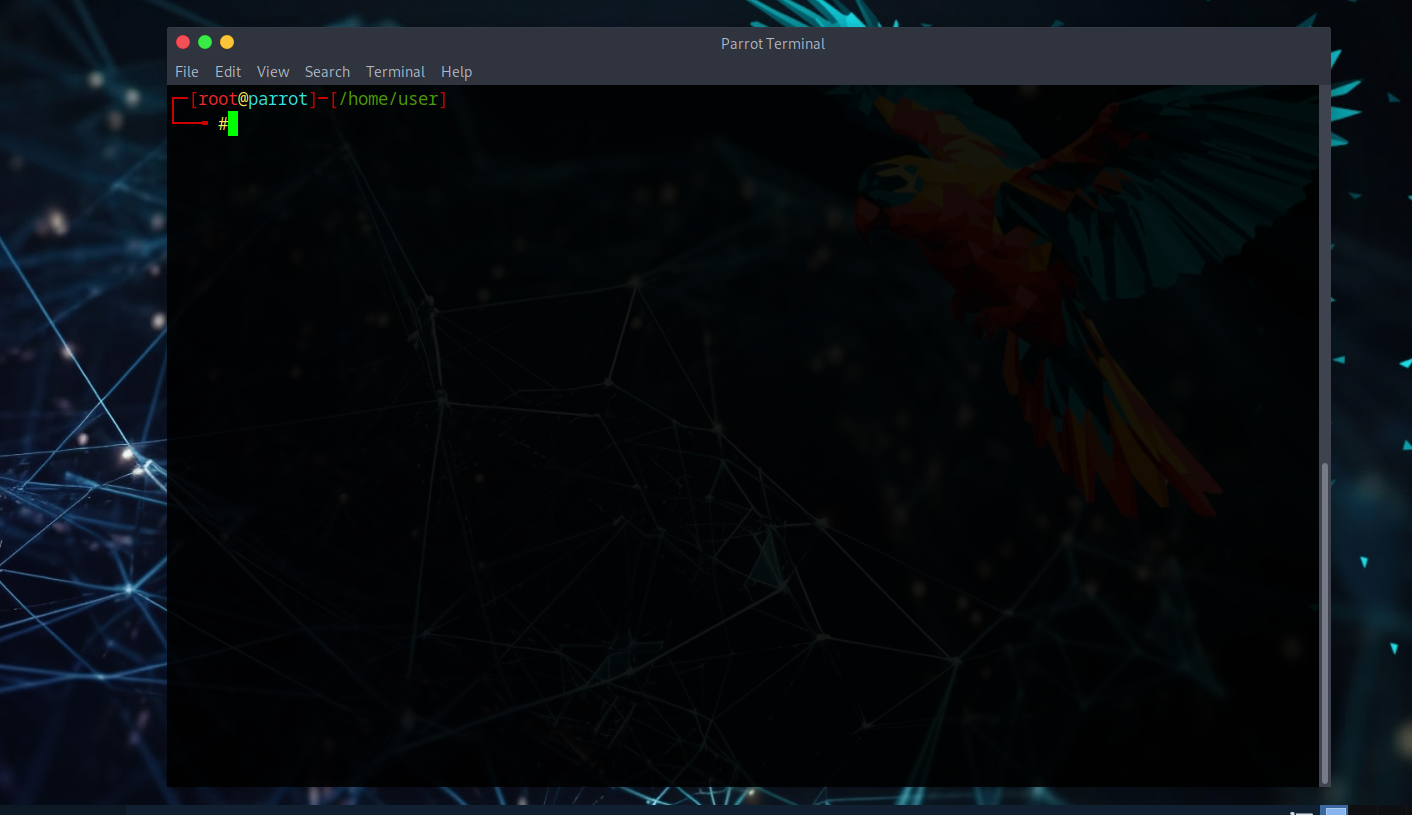1412x815 pixels.
Task: Close the Parrot Terminal with red button
Action: click(182, 42)
